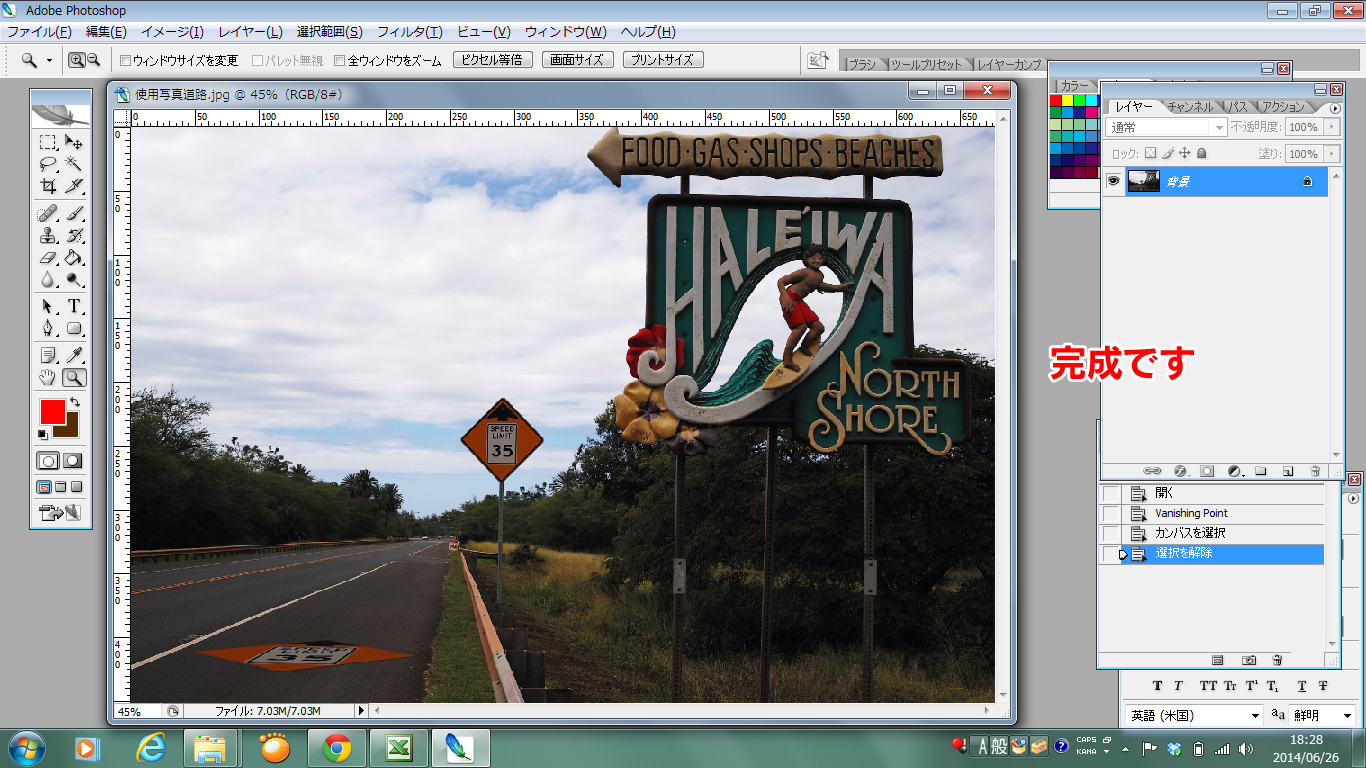Select the Hand tool
1366x768 pixels.
point(48,377)
